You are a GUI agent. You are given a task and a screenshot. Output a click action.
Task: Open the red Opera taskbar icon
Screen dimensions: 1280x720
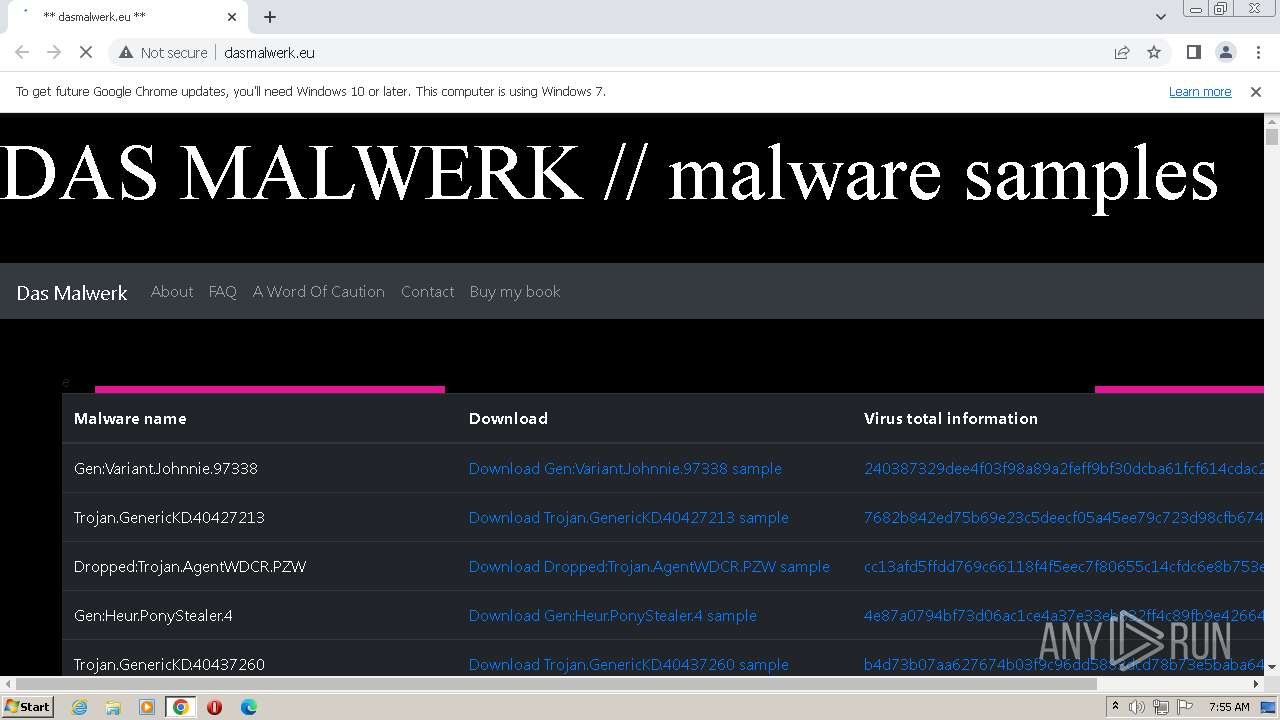coord(214,707)
